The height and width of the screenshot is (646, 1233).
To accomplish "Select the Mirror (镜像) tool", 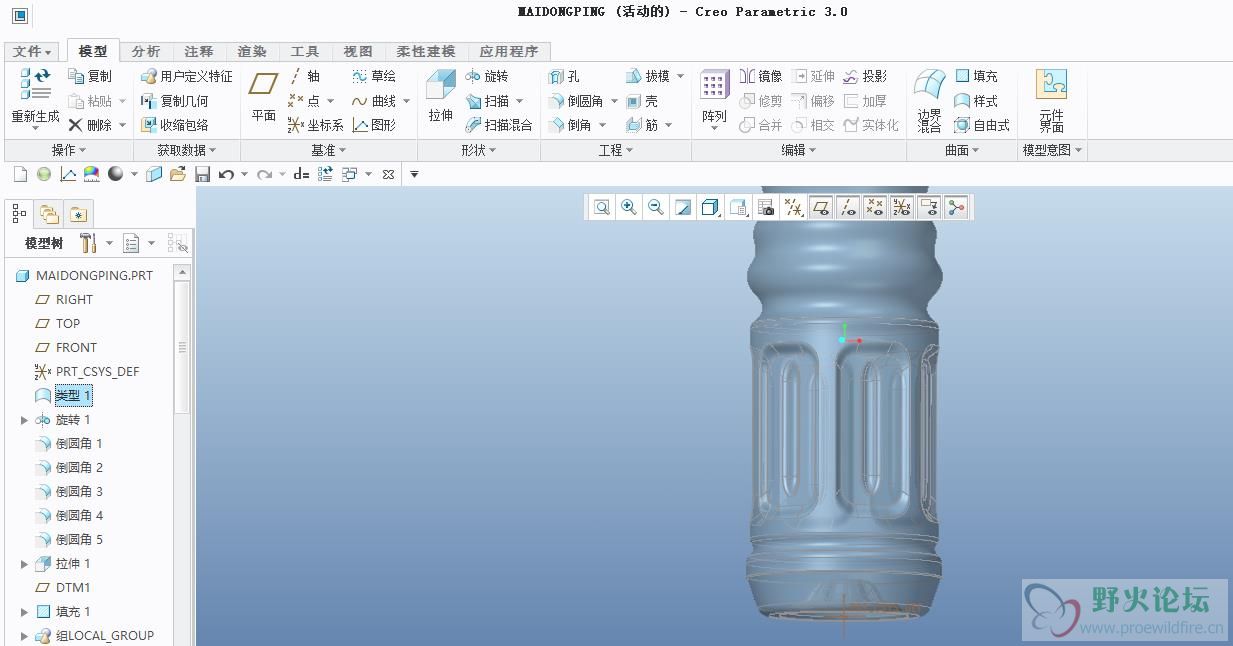I will 761,76.
